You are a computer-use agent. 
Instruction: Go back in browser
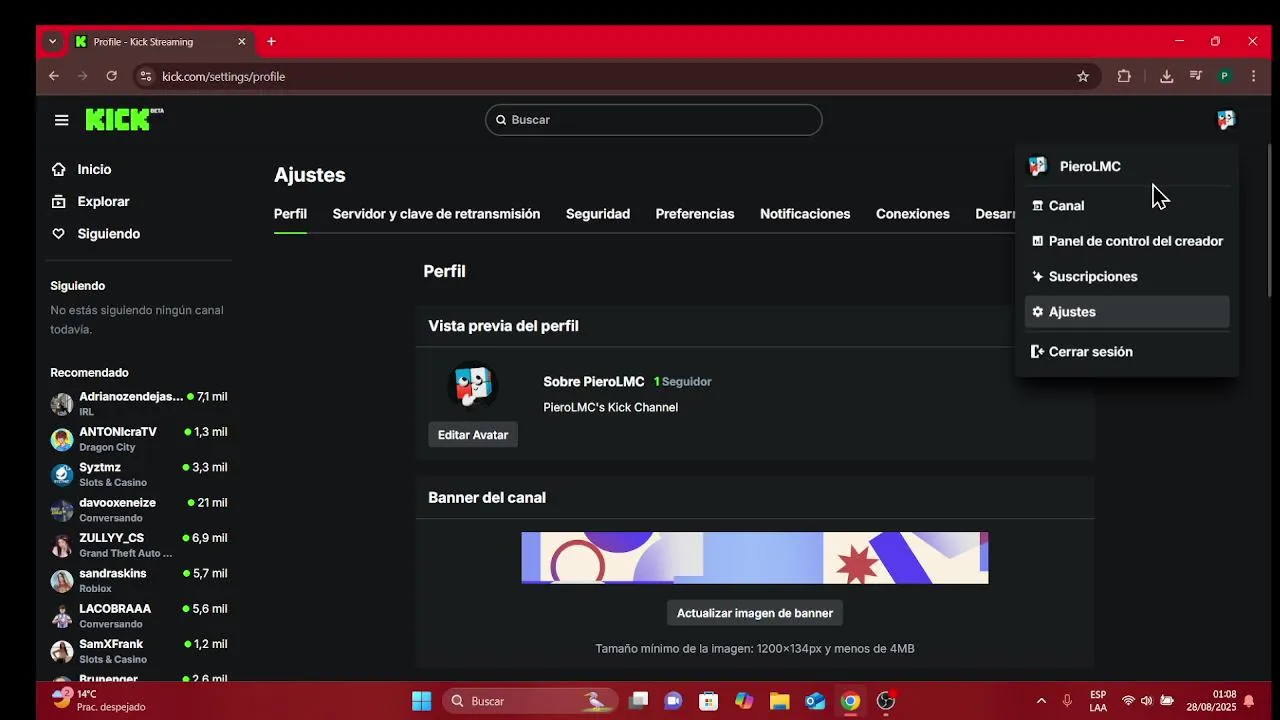tap(54, 76)
